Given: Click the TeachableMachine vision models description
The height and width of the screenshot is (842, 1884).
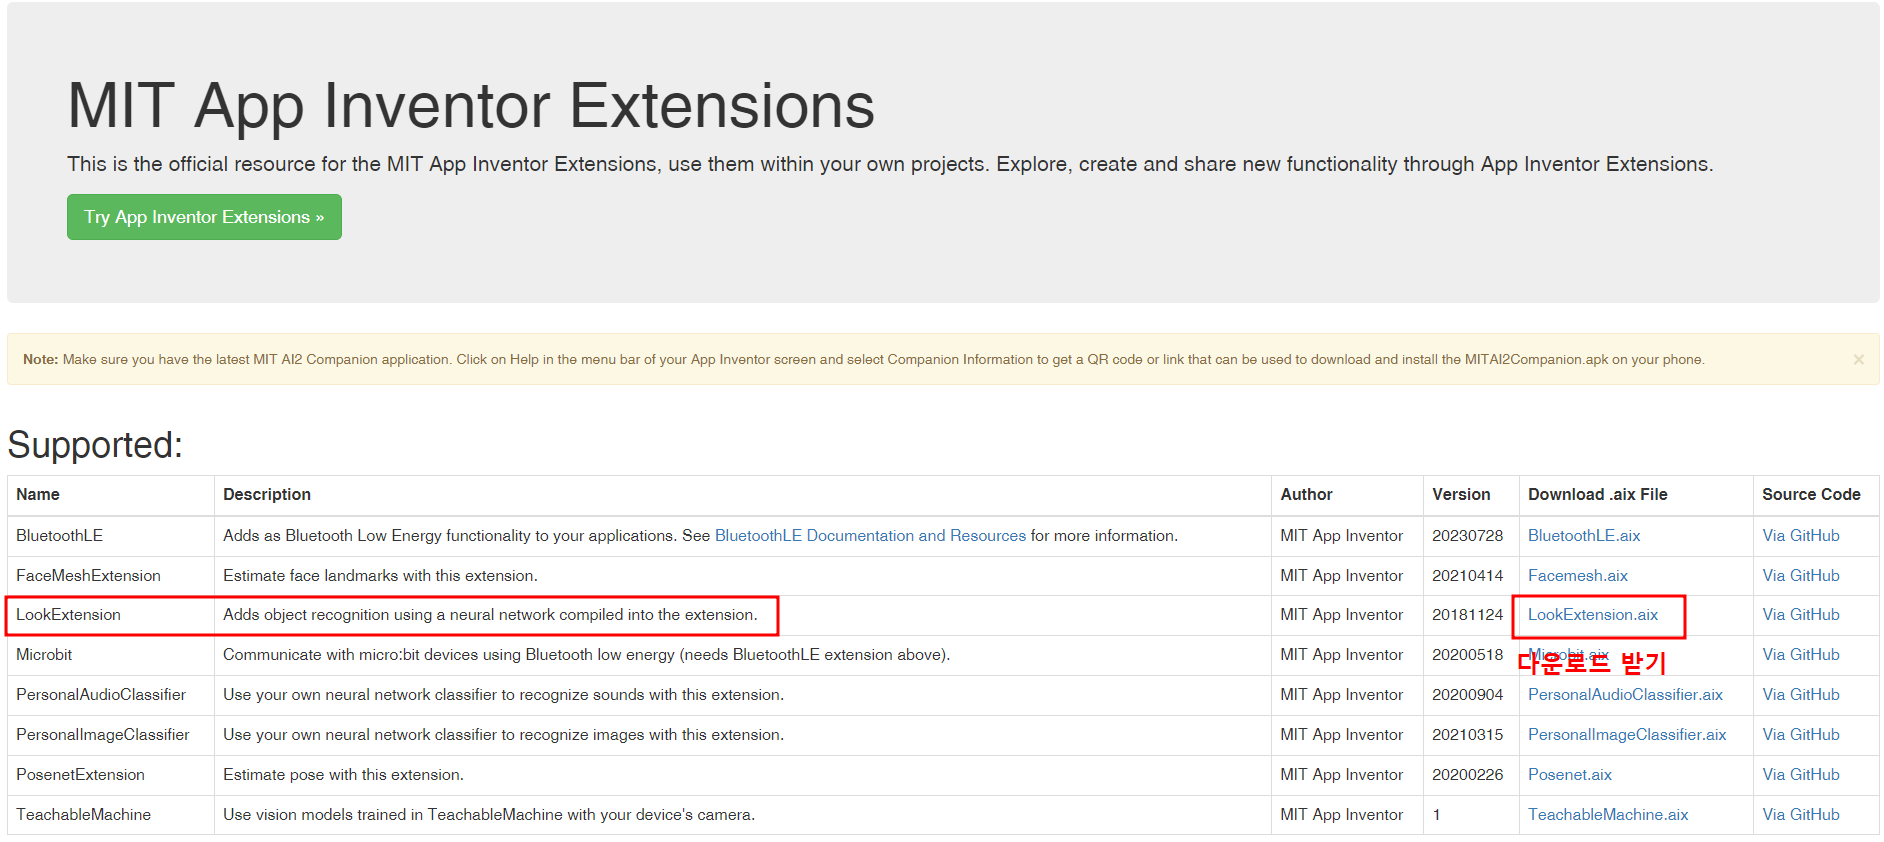Looking at the screenshot, I should click(489, 815).
